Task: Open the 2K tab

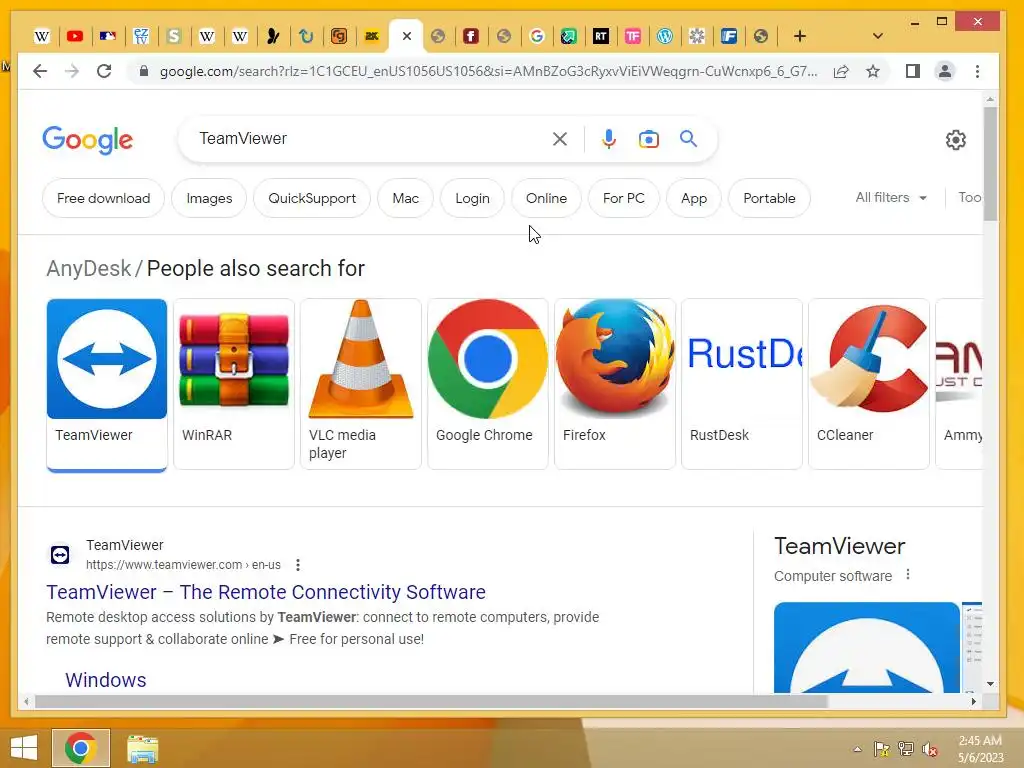Action: (372, 36)
